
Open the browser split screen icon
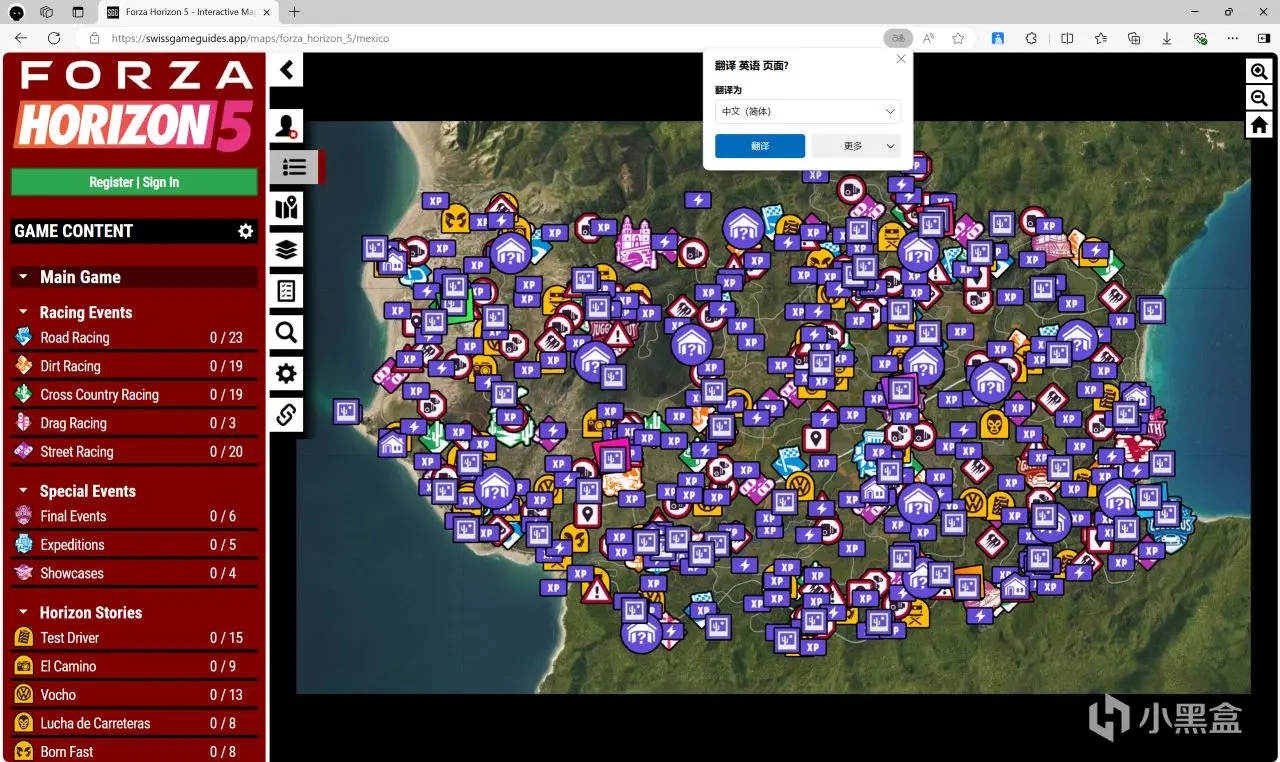tap(1067, 38)
